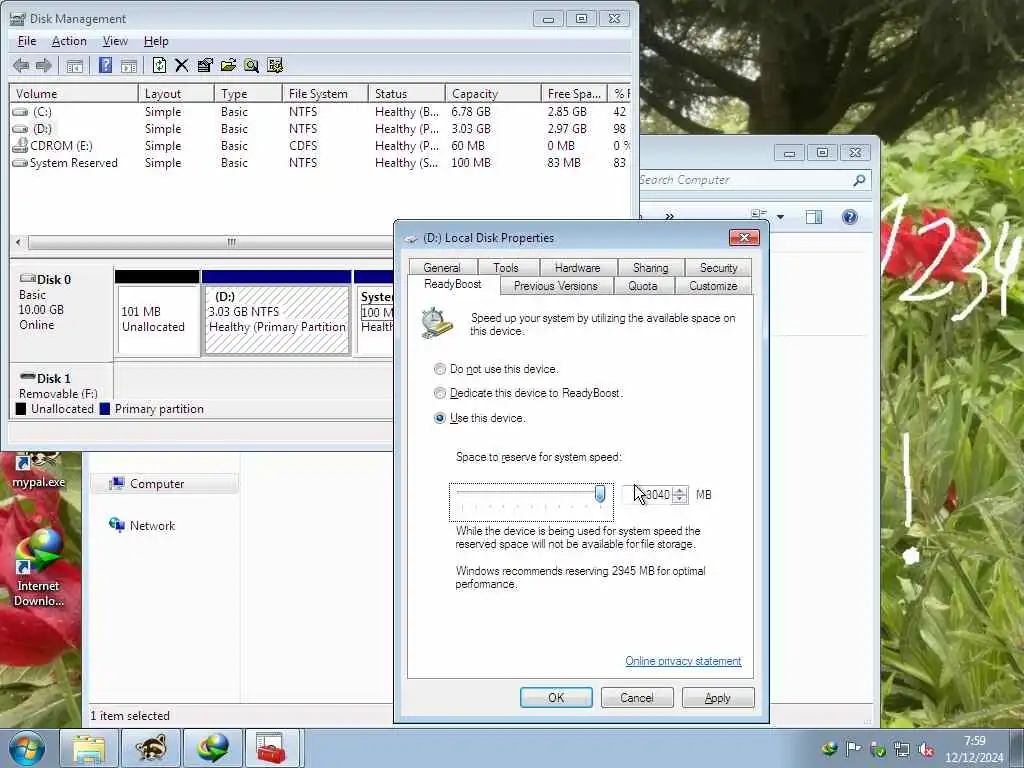This screenshot has height=768, width=1024.
Task: Toggle the console tree pane icon
Action: [74, 65]
